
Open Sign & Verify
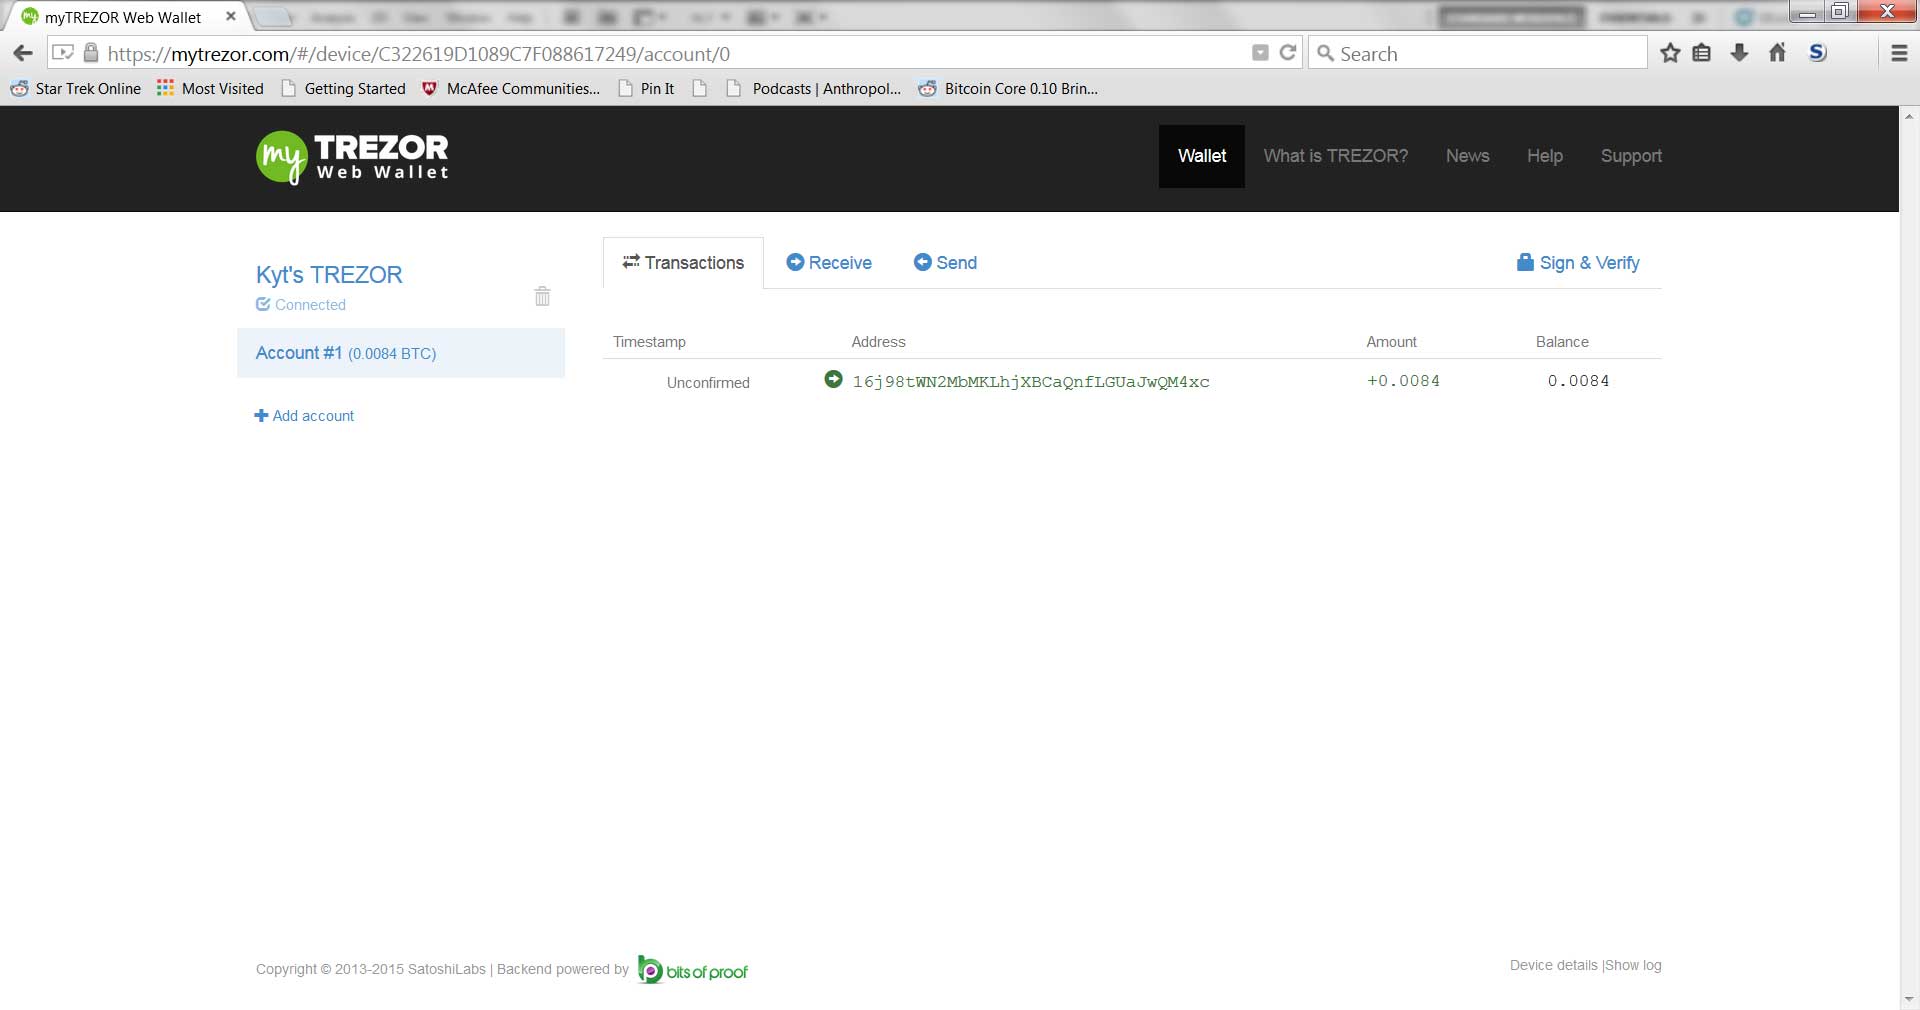tap(1578, 263)
